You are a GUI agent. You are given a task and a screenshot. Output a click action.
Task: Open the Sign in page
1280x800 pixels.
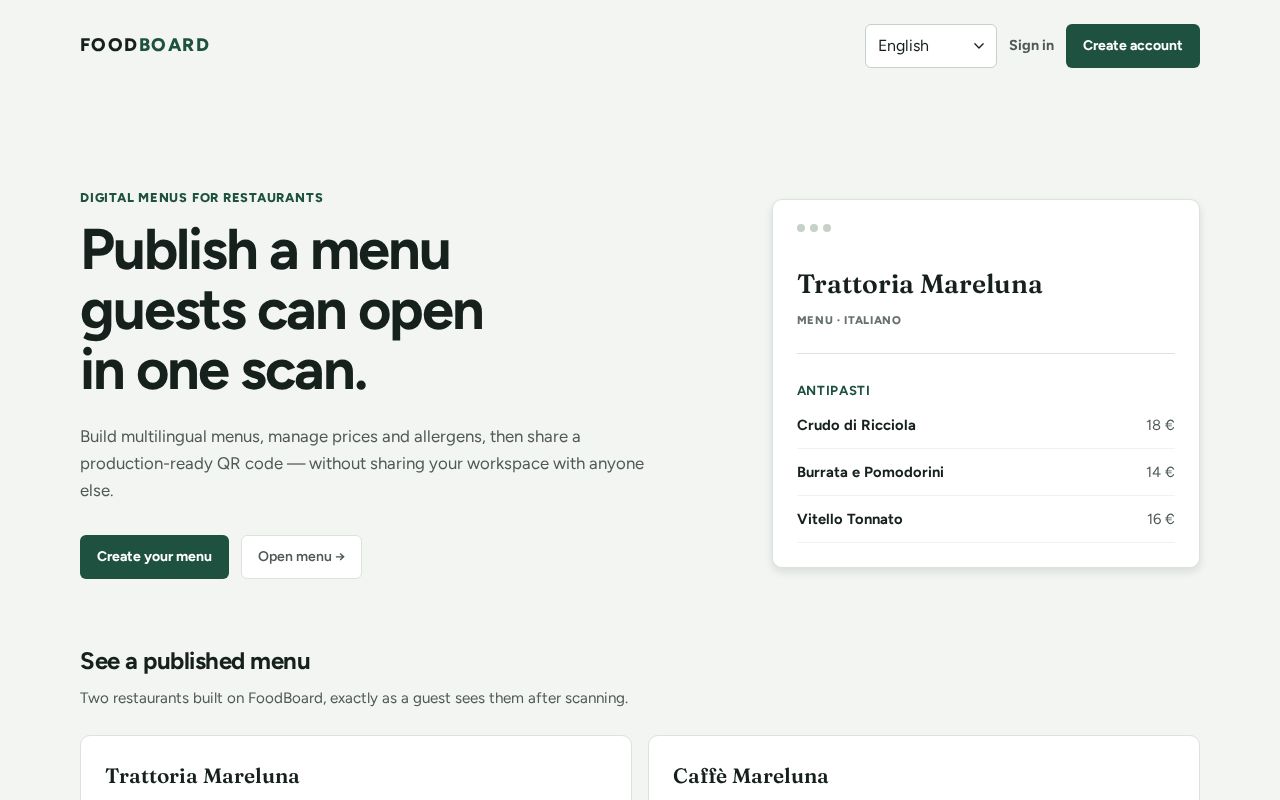point(1031,45)
